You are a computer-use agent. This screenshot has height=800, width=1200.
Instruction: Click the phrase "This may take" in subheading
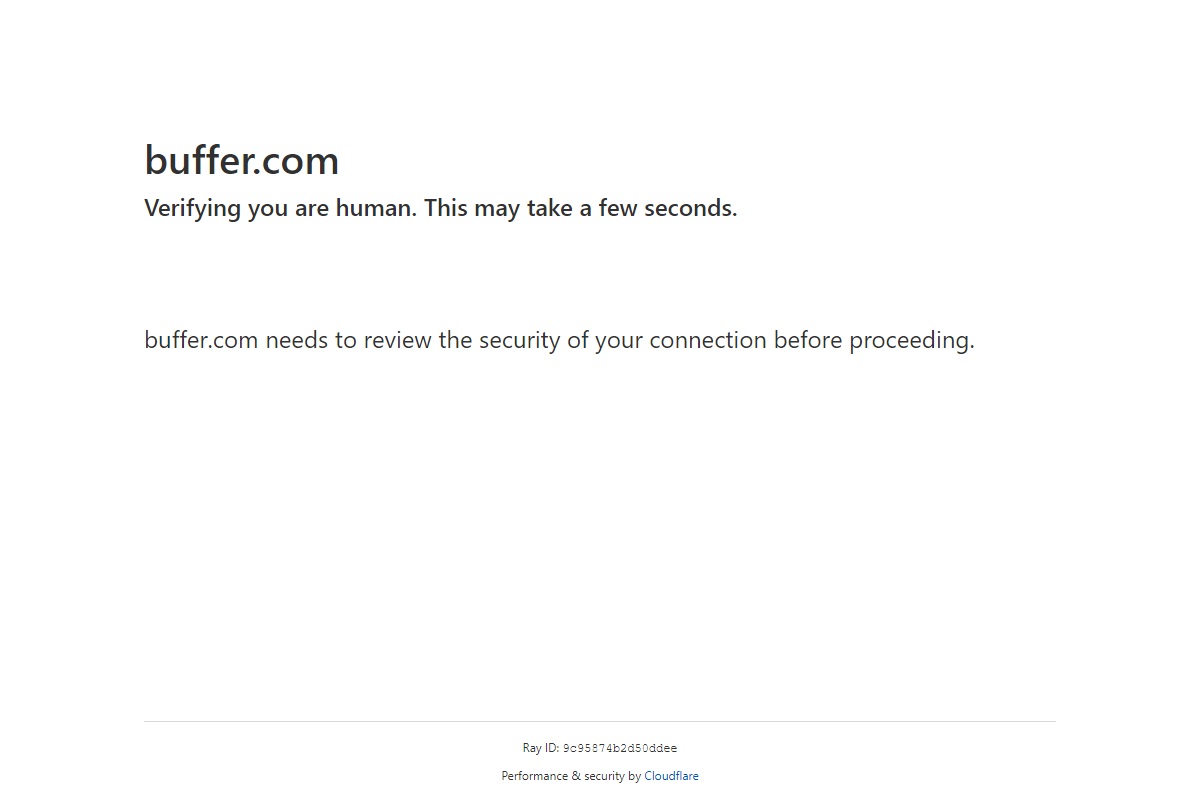(498, 208)
